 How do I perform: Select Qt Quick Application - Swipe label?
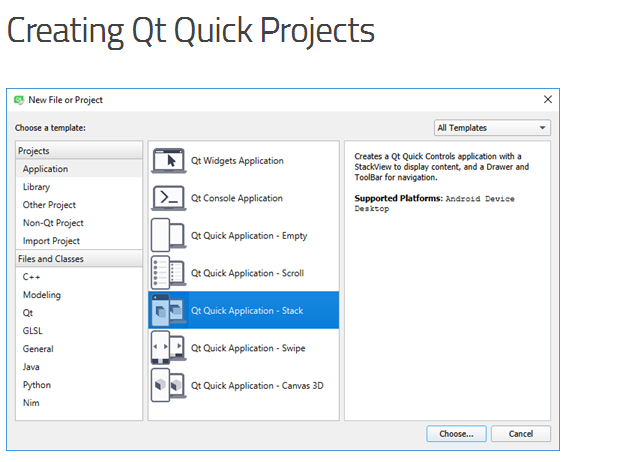(248, 348)
